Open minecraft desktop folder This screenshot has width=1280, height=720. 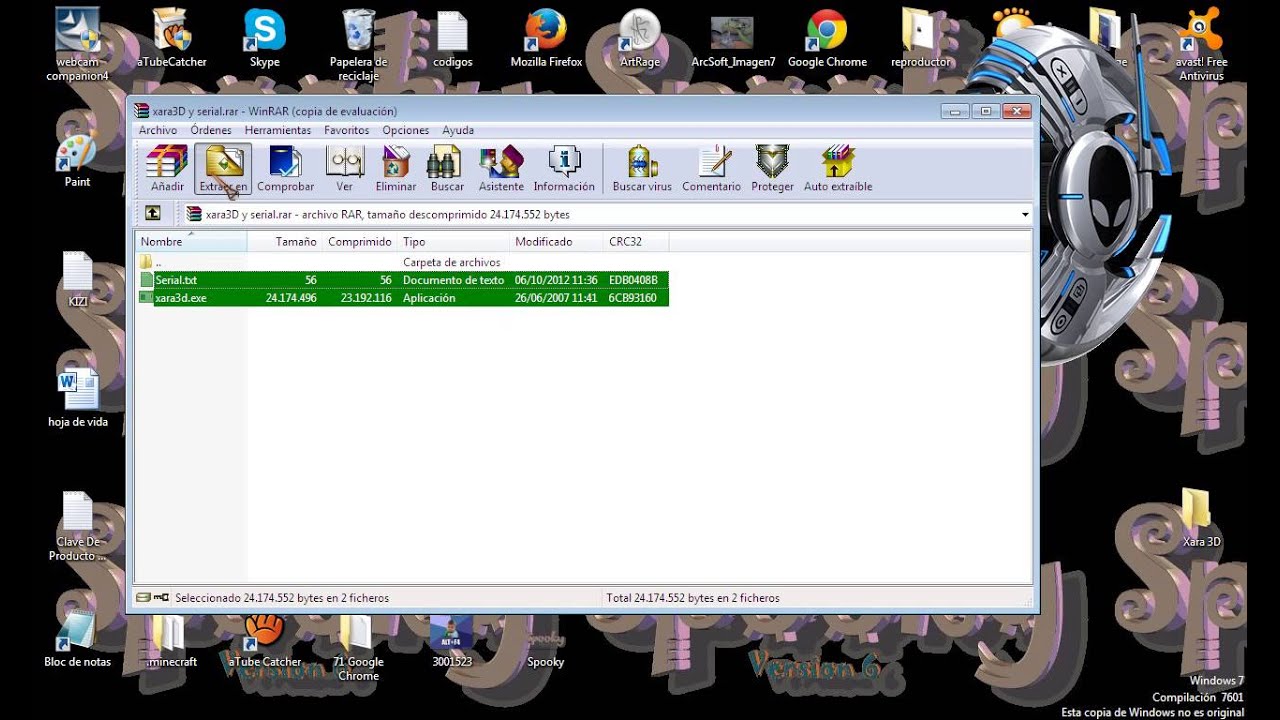point(170,641)
